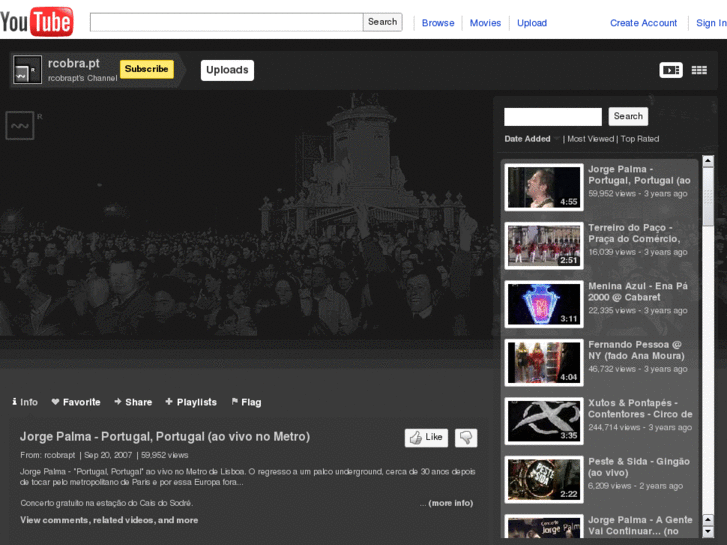
Task: Click the YouTube logo
Action: point(37,21)
